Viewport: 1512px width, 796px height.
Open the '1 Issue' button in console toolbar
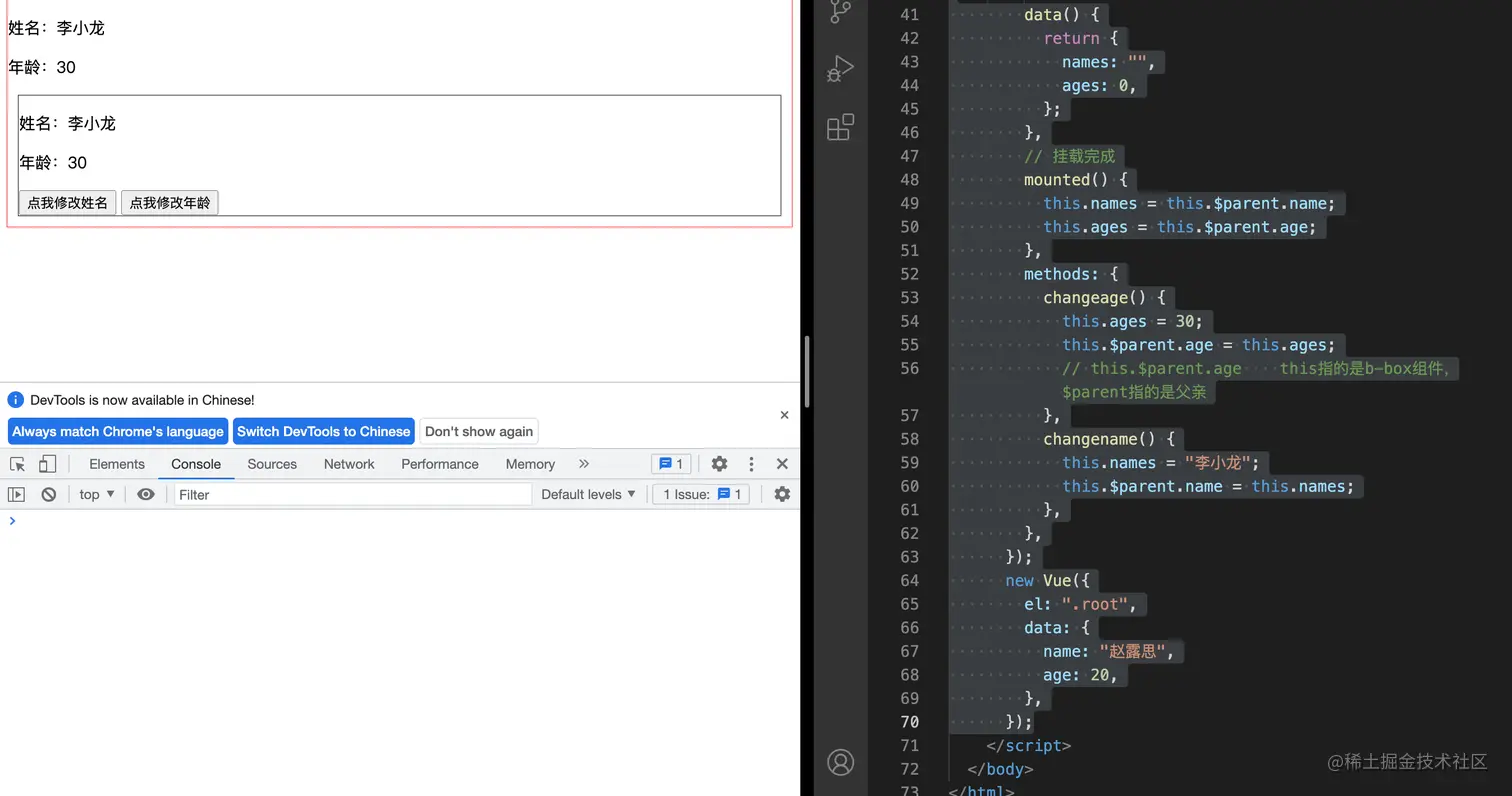[x=701, y=494]
